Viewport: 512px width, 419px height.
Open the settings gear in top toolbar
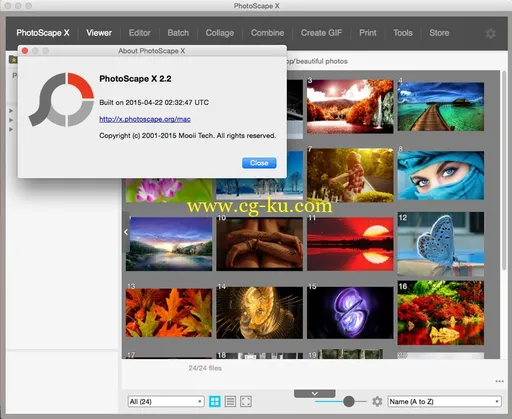click(x=490, y=33)
